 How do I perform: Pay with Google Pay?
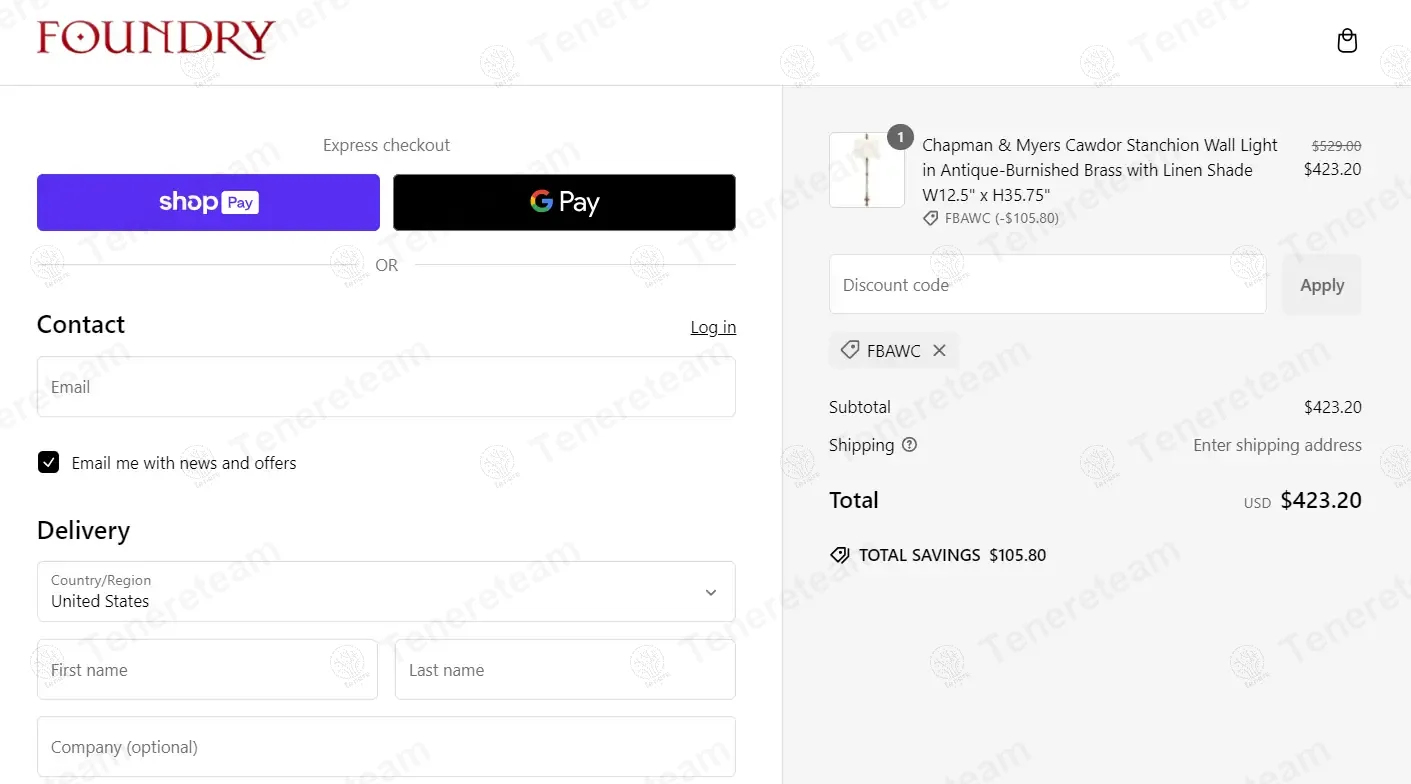click(x=564, y=202)
